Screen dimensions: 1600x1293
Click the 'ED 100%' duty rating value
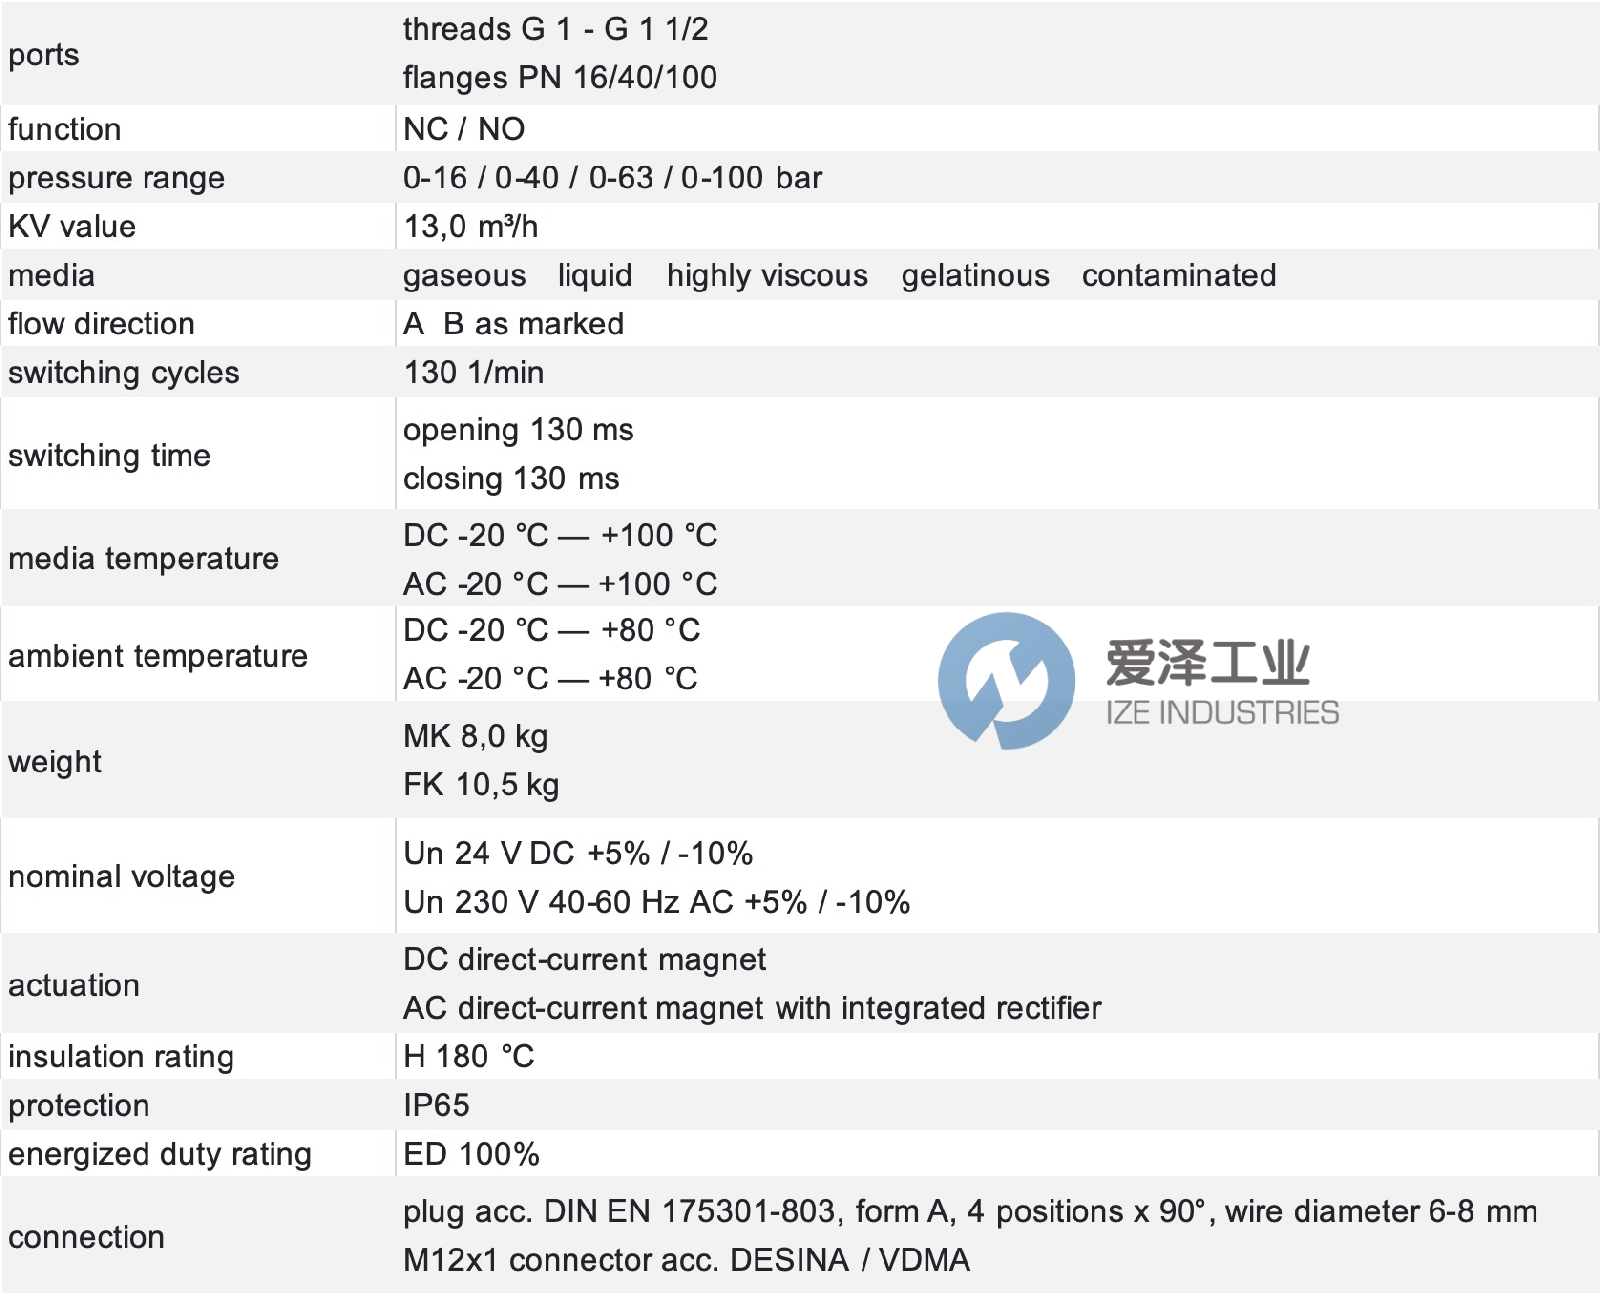471,1154
